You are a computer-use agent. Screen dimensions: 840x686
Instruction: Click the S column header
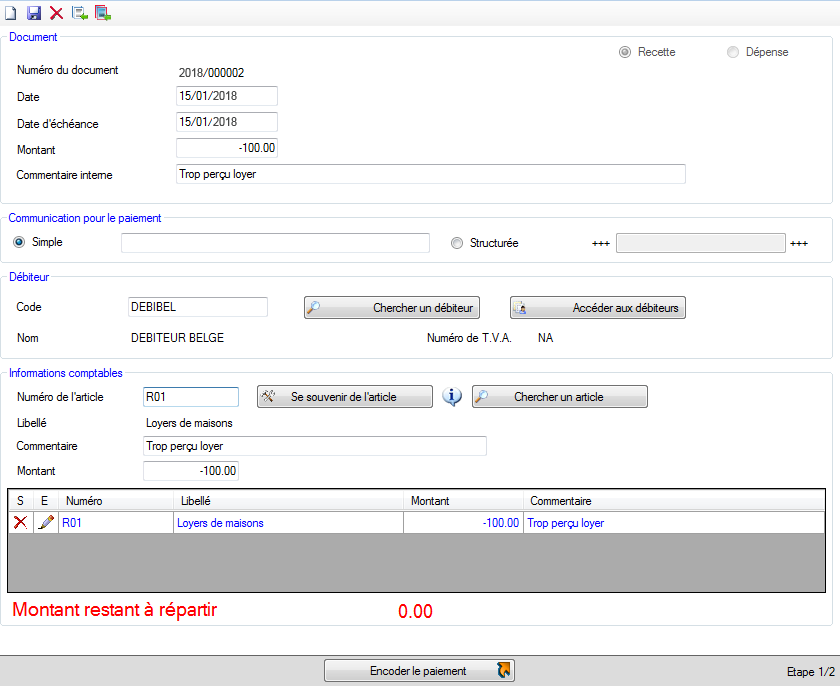[20, 501]
